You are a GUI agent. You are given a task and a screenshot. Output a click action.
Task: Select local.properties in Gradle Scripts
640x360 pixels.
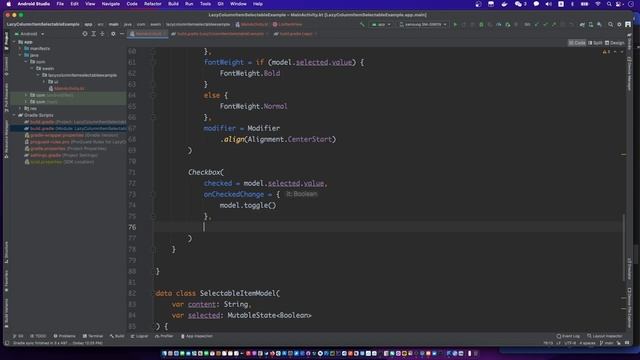[x=59, y=162]
